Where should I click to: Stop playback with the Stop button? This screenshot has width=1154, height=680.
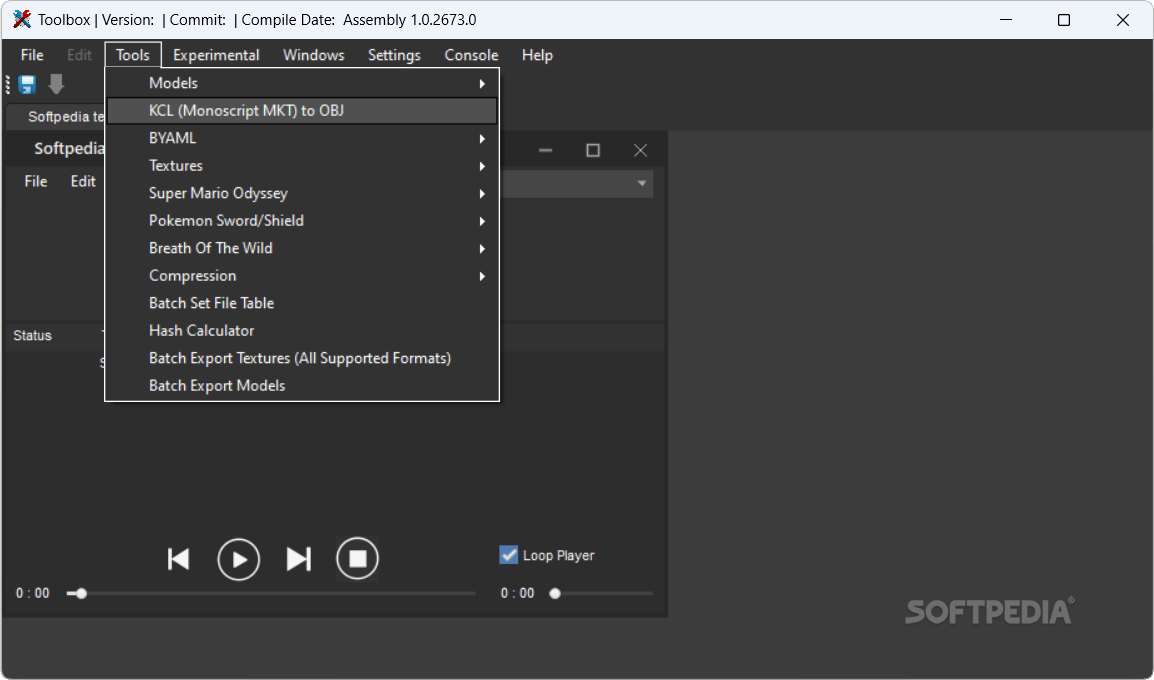358,559
